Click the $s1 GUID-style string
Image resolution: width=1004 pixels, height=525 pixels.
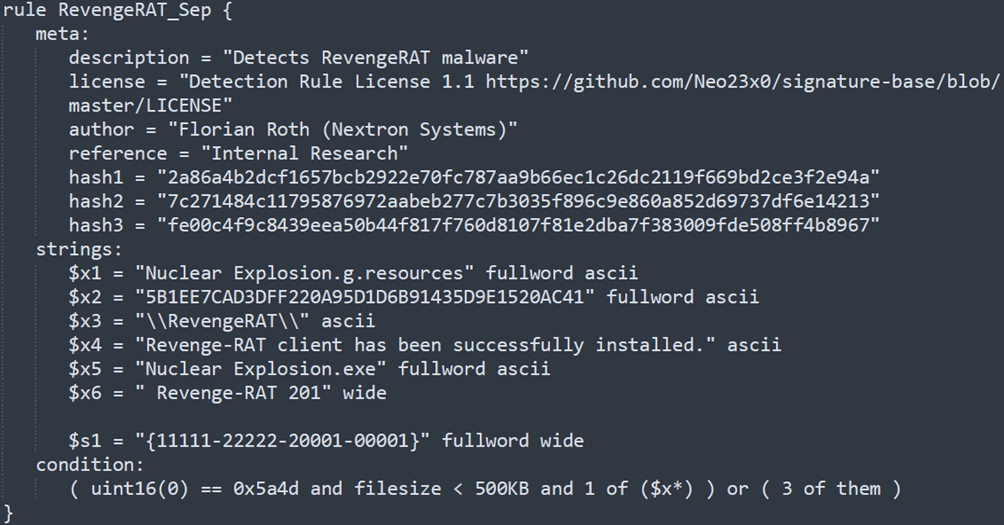[x=286, y=441]
